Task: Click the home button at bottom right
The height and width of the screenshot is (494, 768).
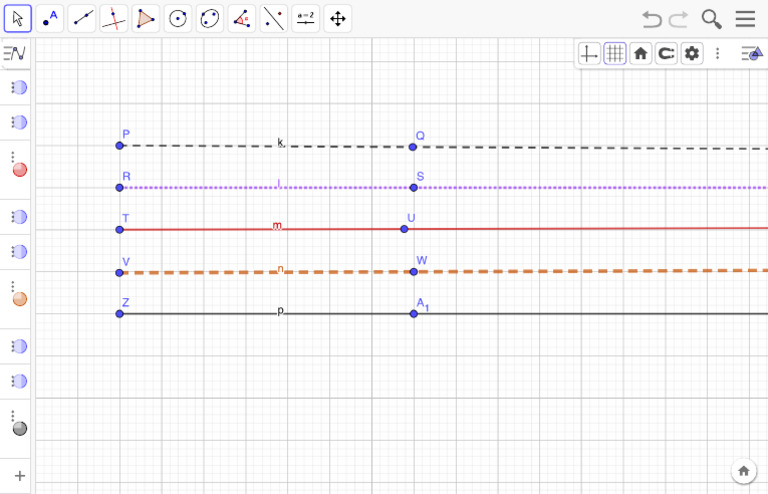Action: coord(744,471)
